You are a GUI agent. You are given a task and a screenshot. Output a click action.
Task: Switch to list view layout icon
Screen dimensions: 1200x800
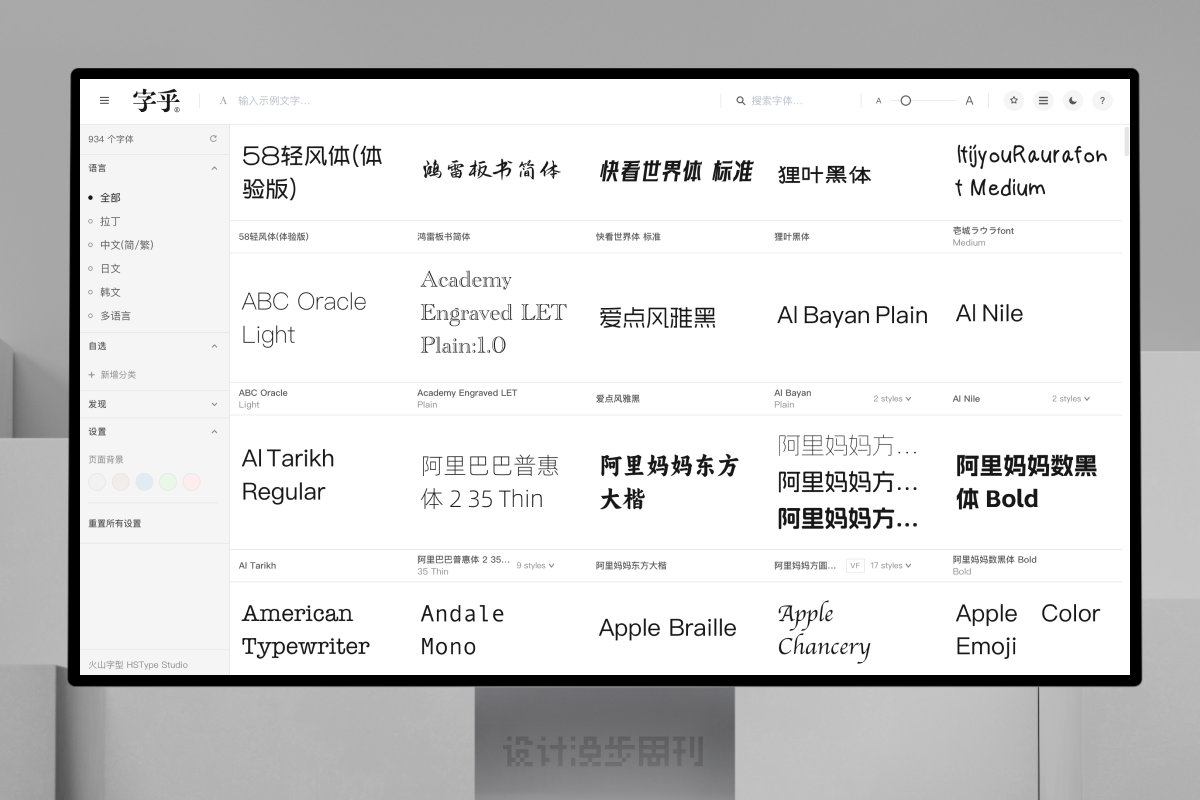click(1043, 101)
